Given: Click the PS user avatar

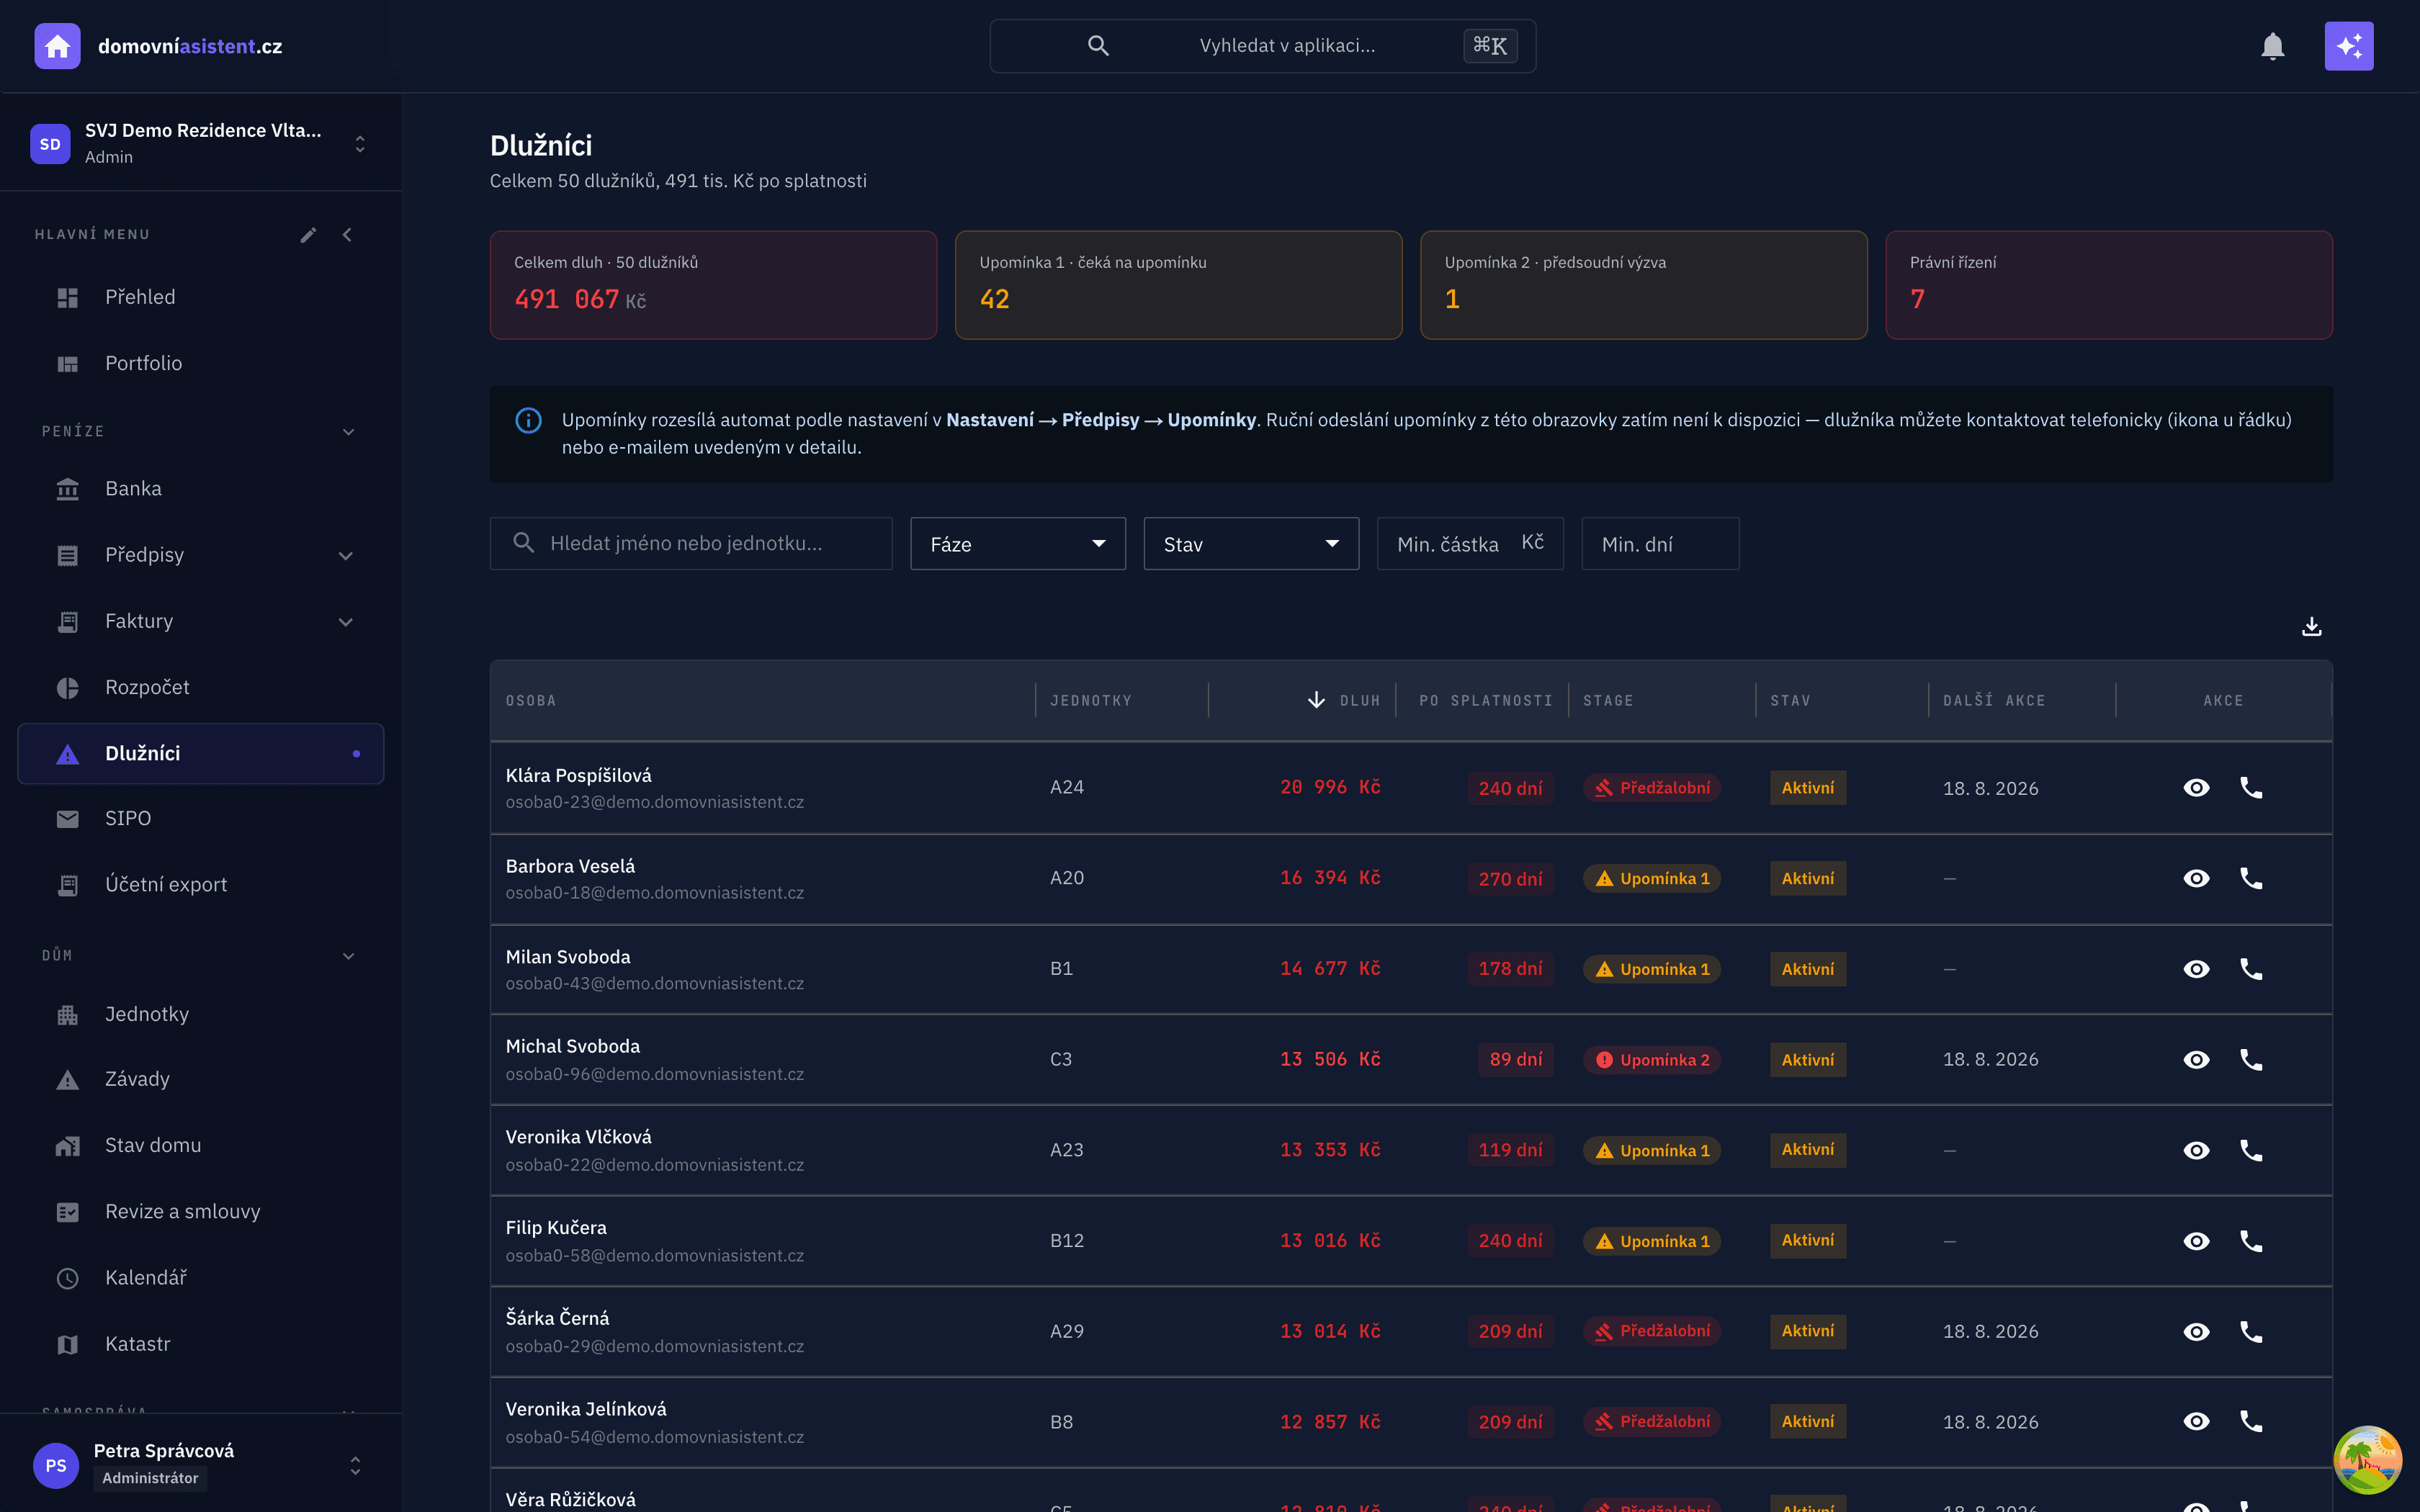Looking at the screenshot, I should 56,1465.
